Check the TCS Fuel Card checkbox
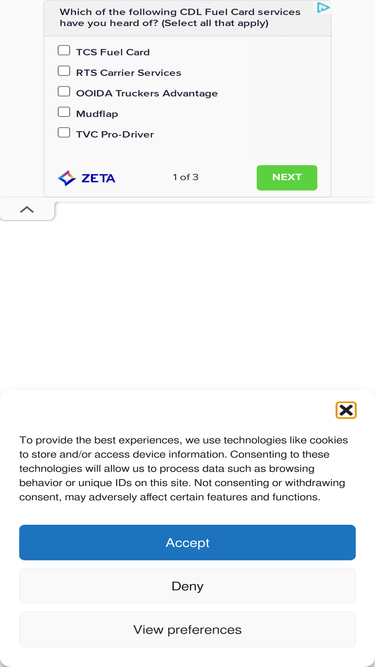The height and width of the screenshot is (667, 375). click(x=64, y=51)
